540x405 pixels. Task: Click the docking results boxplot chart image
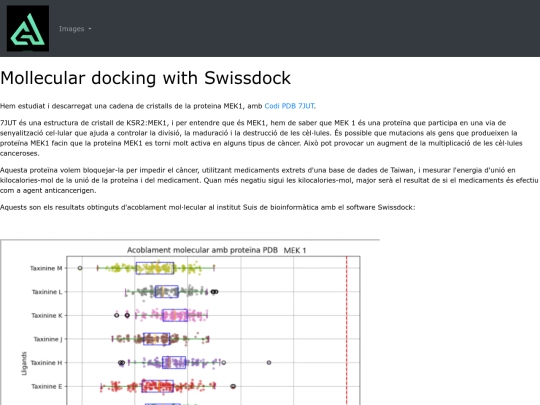[x=190, y=322]
